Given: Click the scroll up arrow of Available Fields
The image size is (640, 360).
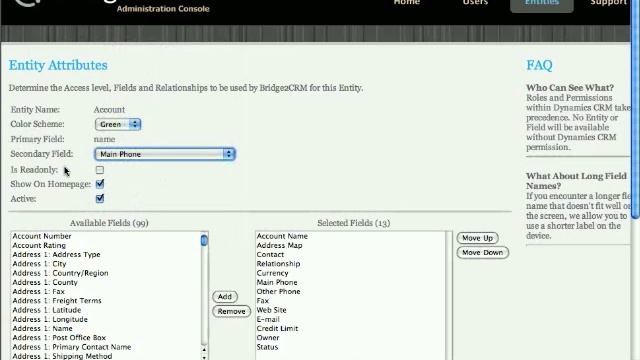Looking at the screenshot, I should point(204,350).
